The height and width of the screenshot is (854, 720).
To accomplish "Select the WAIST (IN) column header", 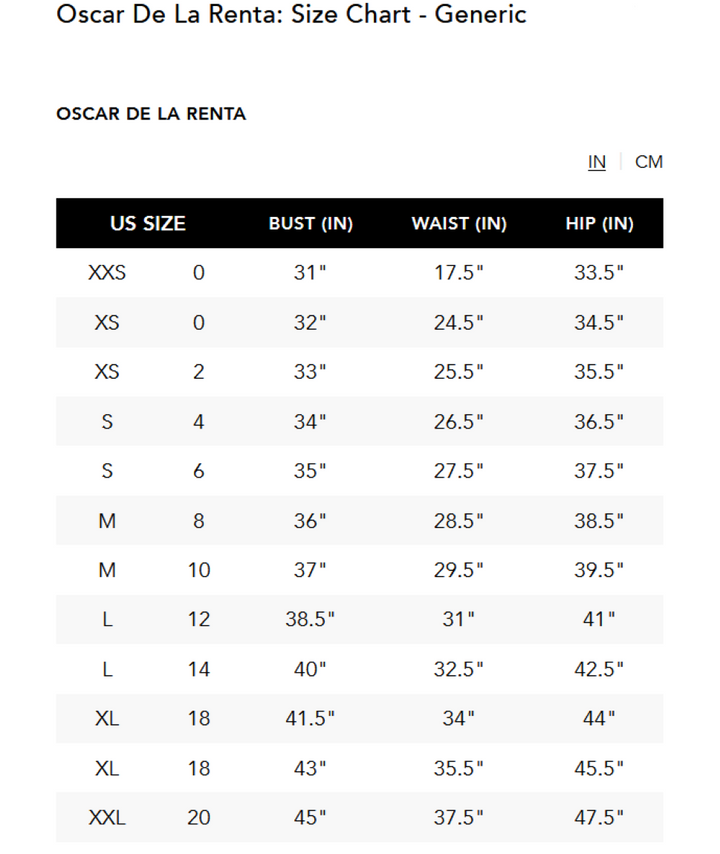I will coord(459,224).
